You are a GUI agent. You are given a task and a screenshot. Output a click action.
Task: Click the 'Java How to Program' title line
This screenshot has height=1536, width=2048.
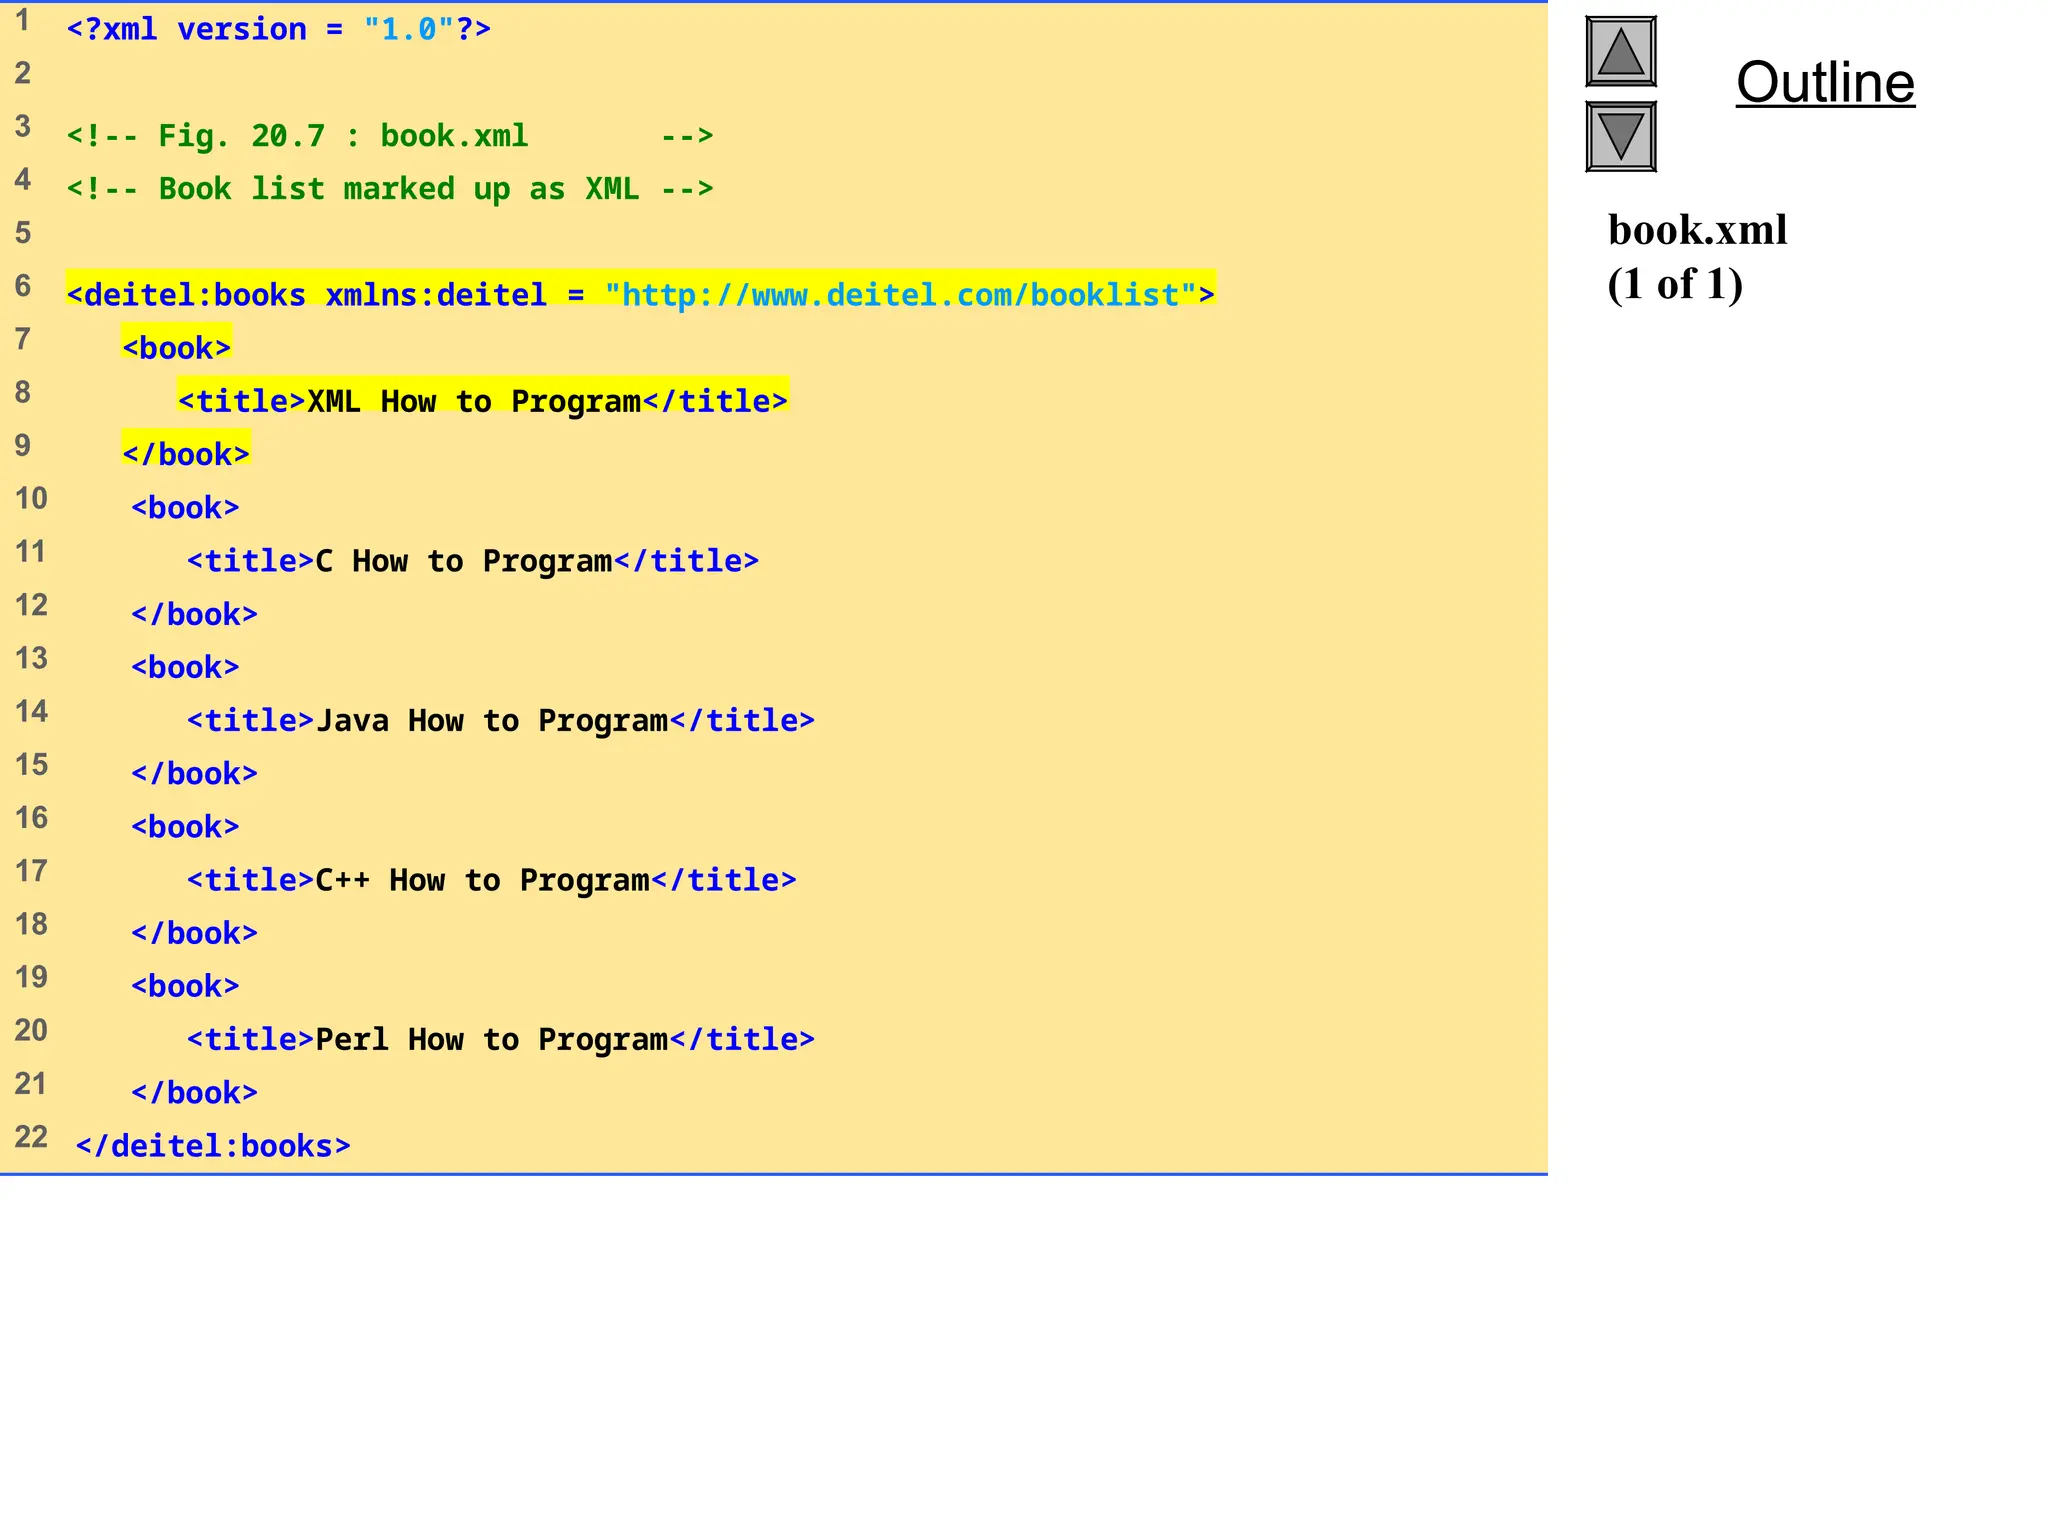(501, 720)
